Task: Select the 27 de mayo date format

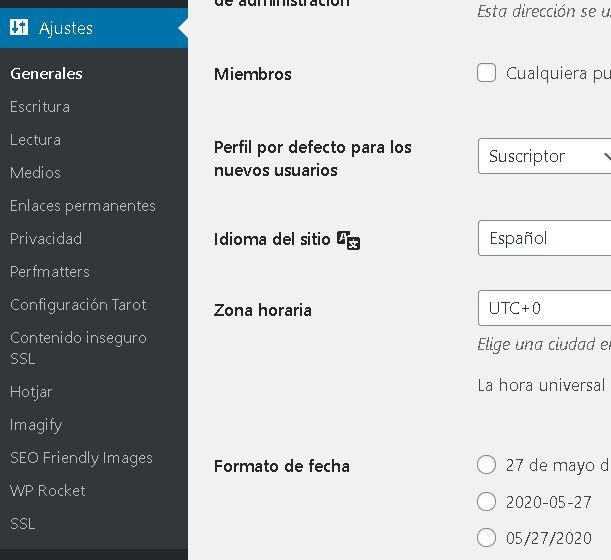Action: [x=486, y=465]
